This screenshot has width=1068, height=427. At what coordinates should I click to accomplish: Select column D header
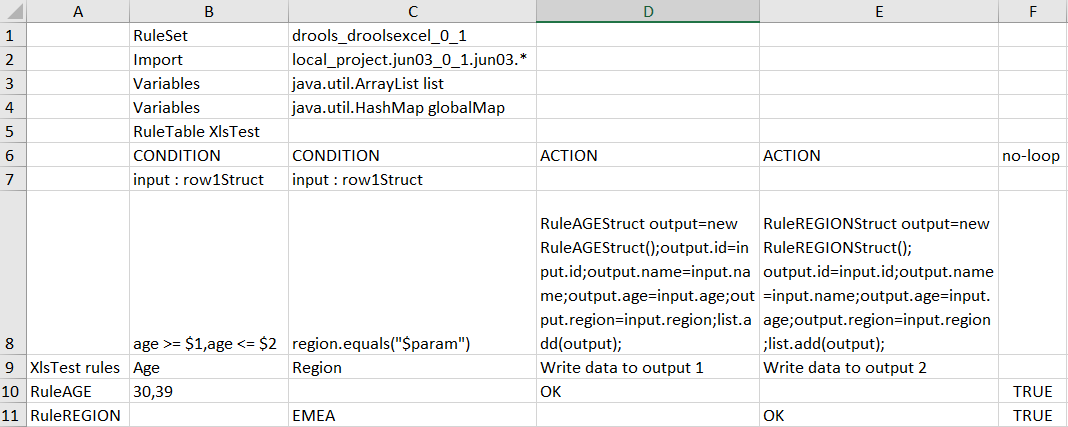click(x=647, y=11)
